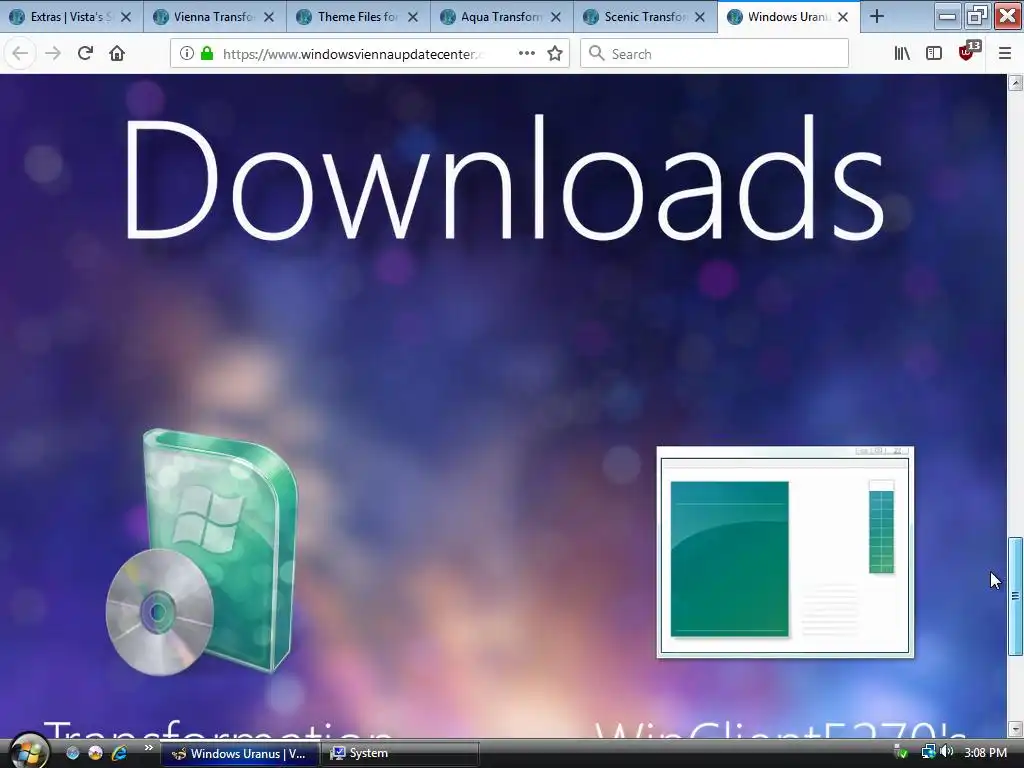Click the Downloads heading text
Image resolution: width=1024 pixels, height=768 pixels.
(504, 178)
